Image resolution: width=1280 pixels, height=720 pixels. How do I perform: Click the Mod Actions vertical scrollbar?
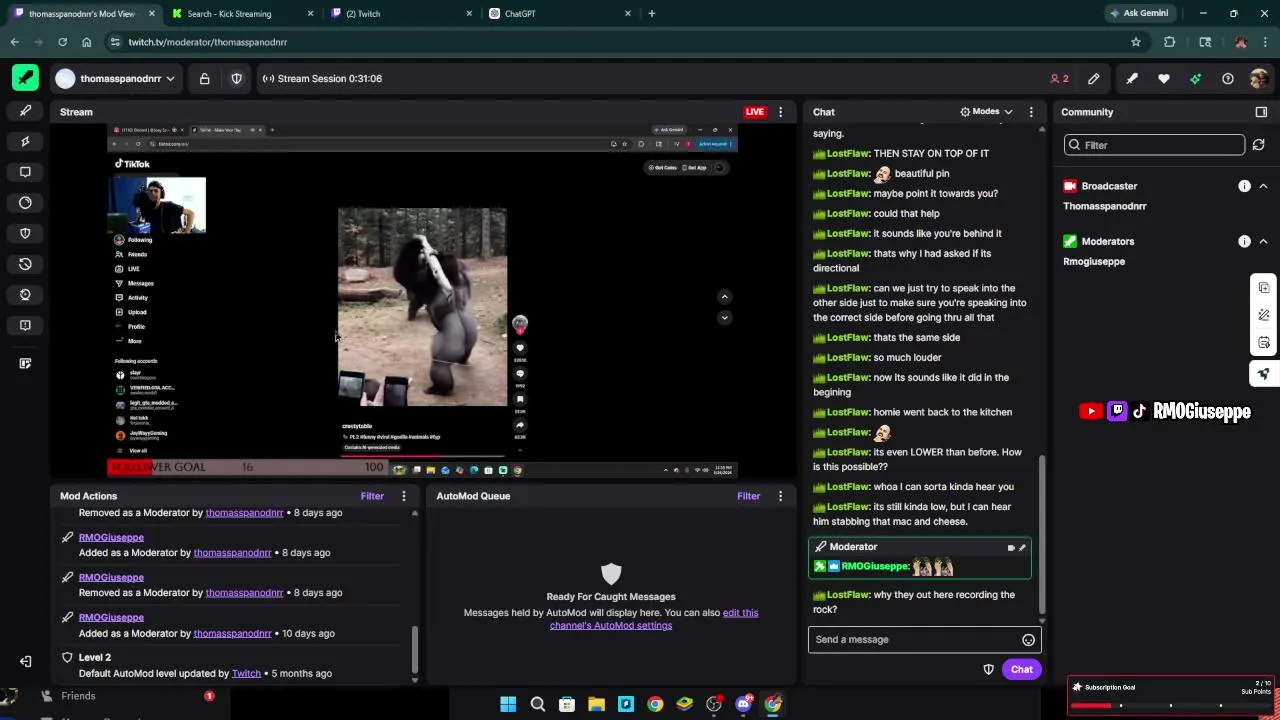415,648
